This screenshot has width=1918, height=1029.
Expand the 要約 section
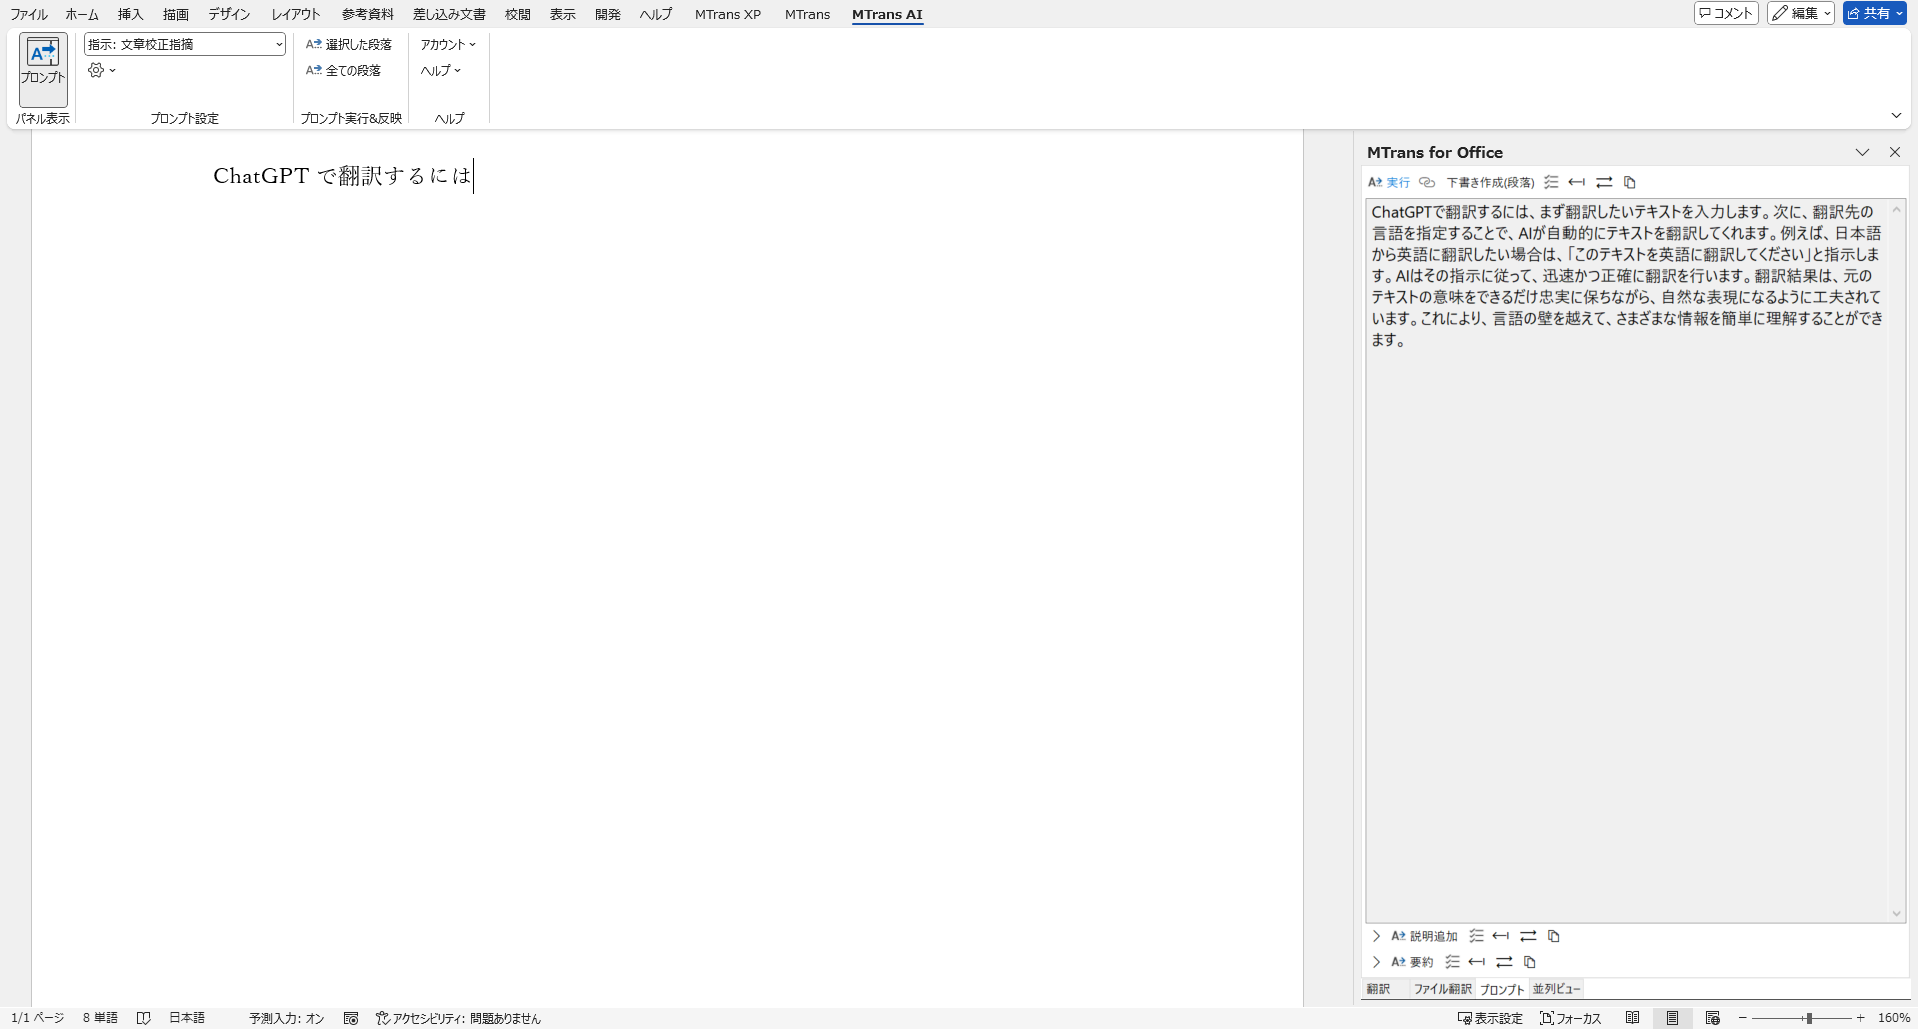point(1376,962)
